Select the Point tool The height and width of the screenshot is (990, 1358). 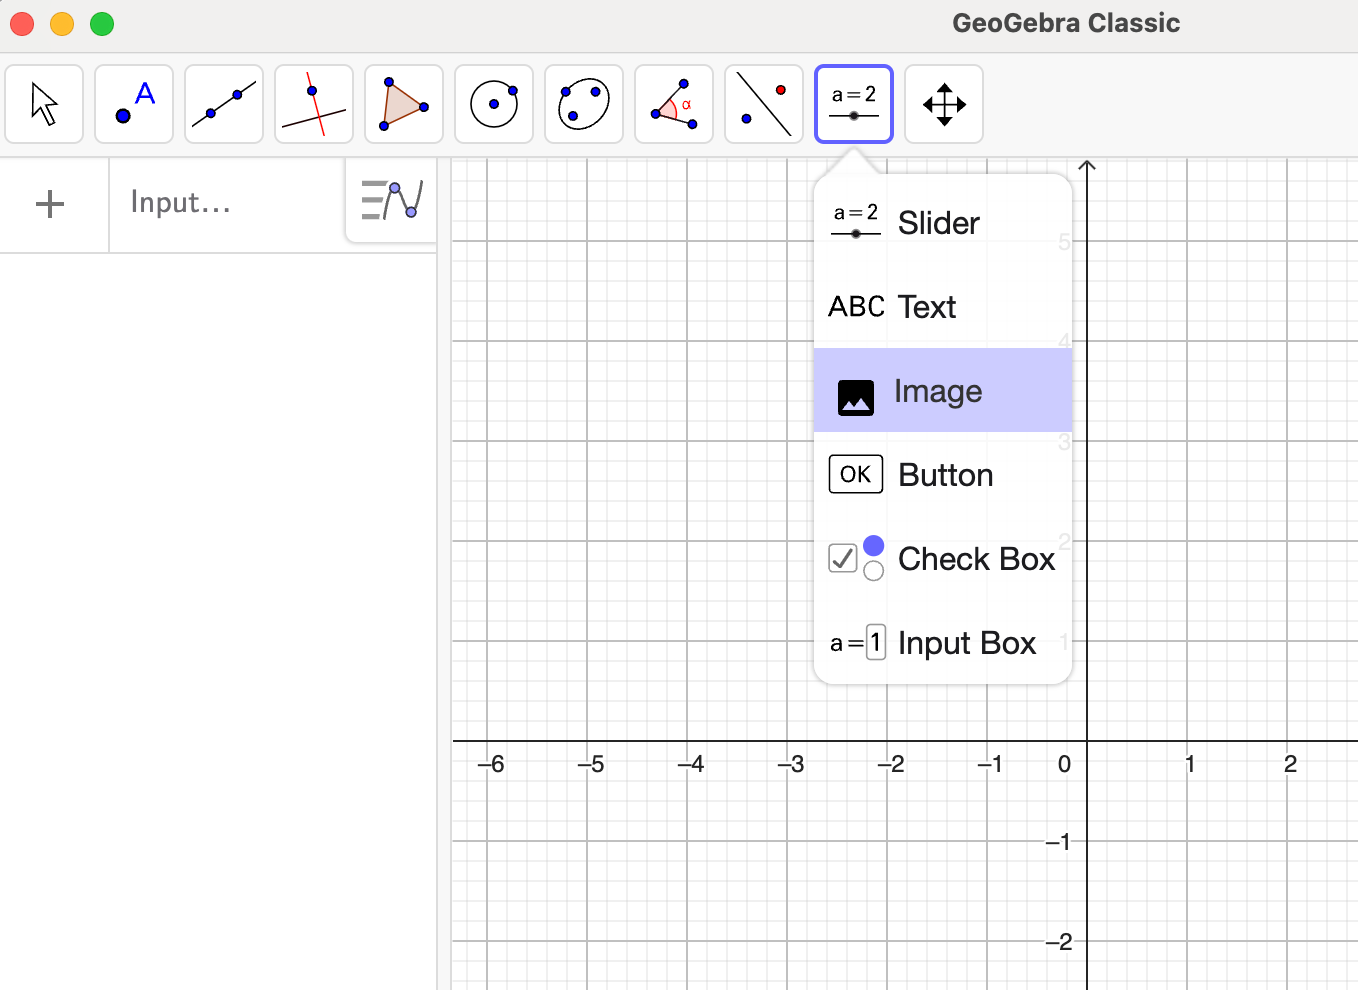pos(134,104)
